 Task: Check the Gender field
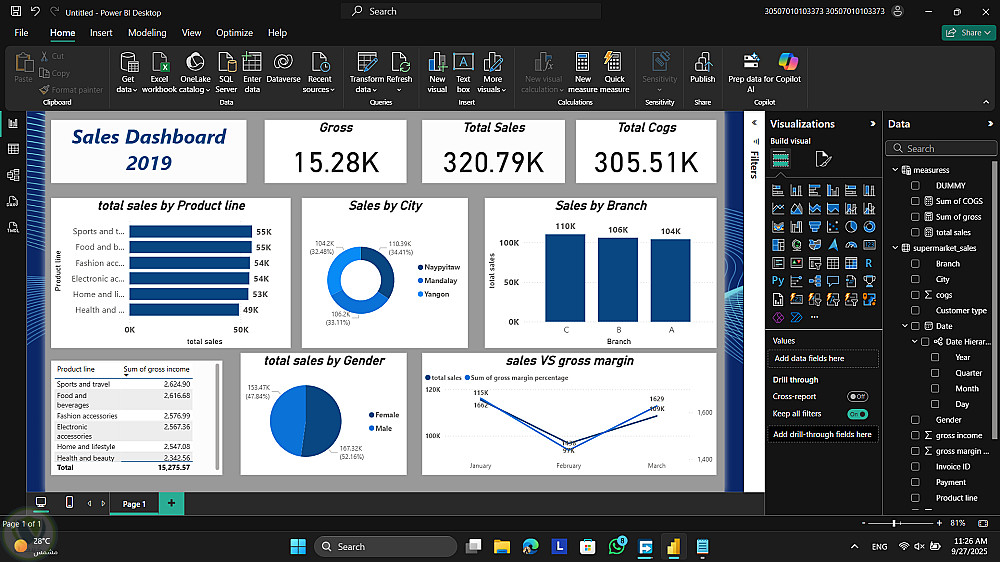point(915,420)
